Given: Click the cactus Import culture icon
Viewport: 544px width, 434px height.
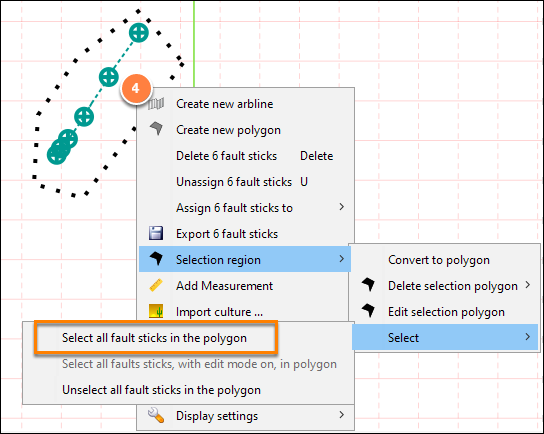Looking at the screenshot, I should (156, 311).
